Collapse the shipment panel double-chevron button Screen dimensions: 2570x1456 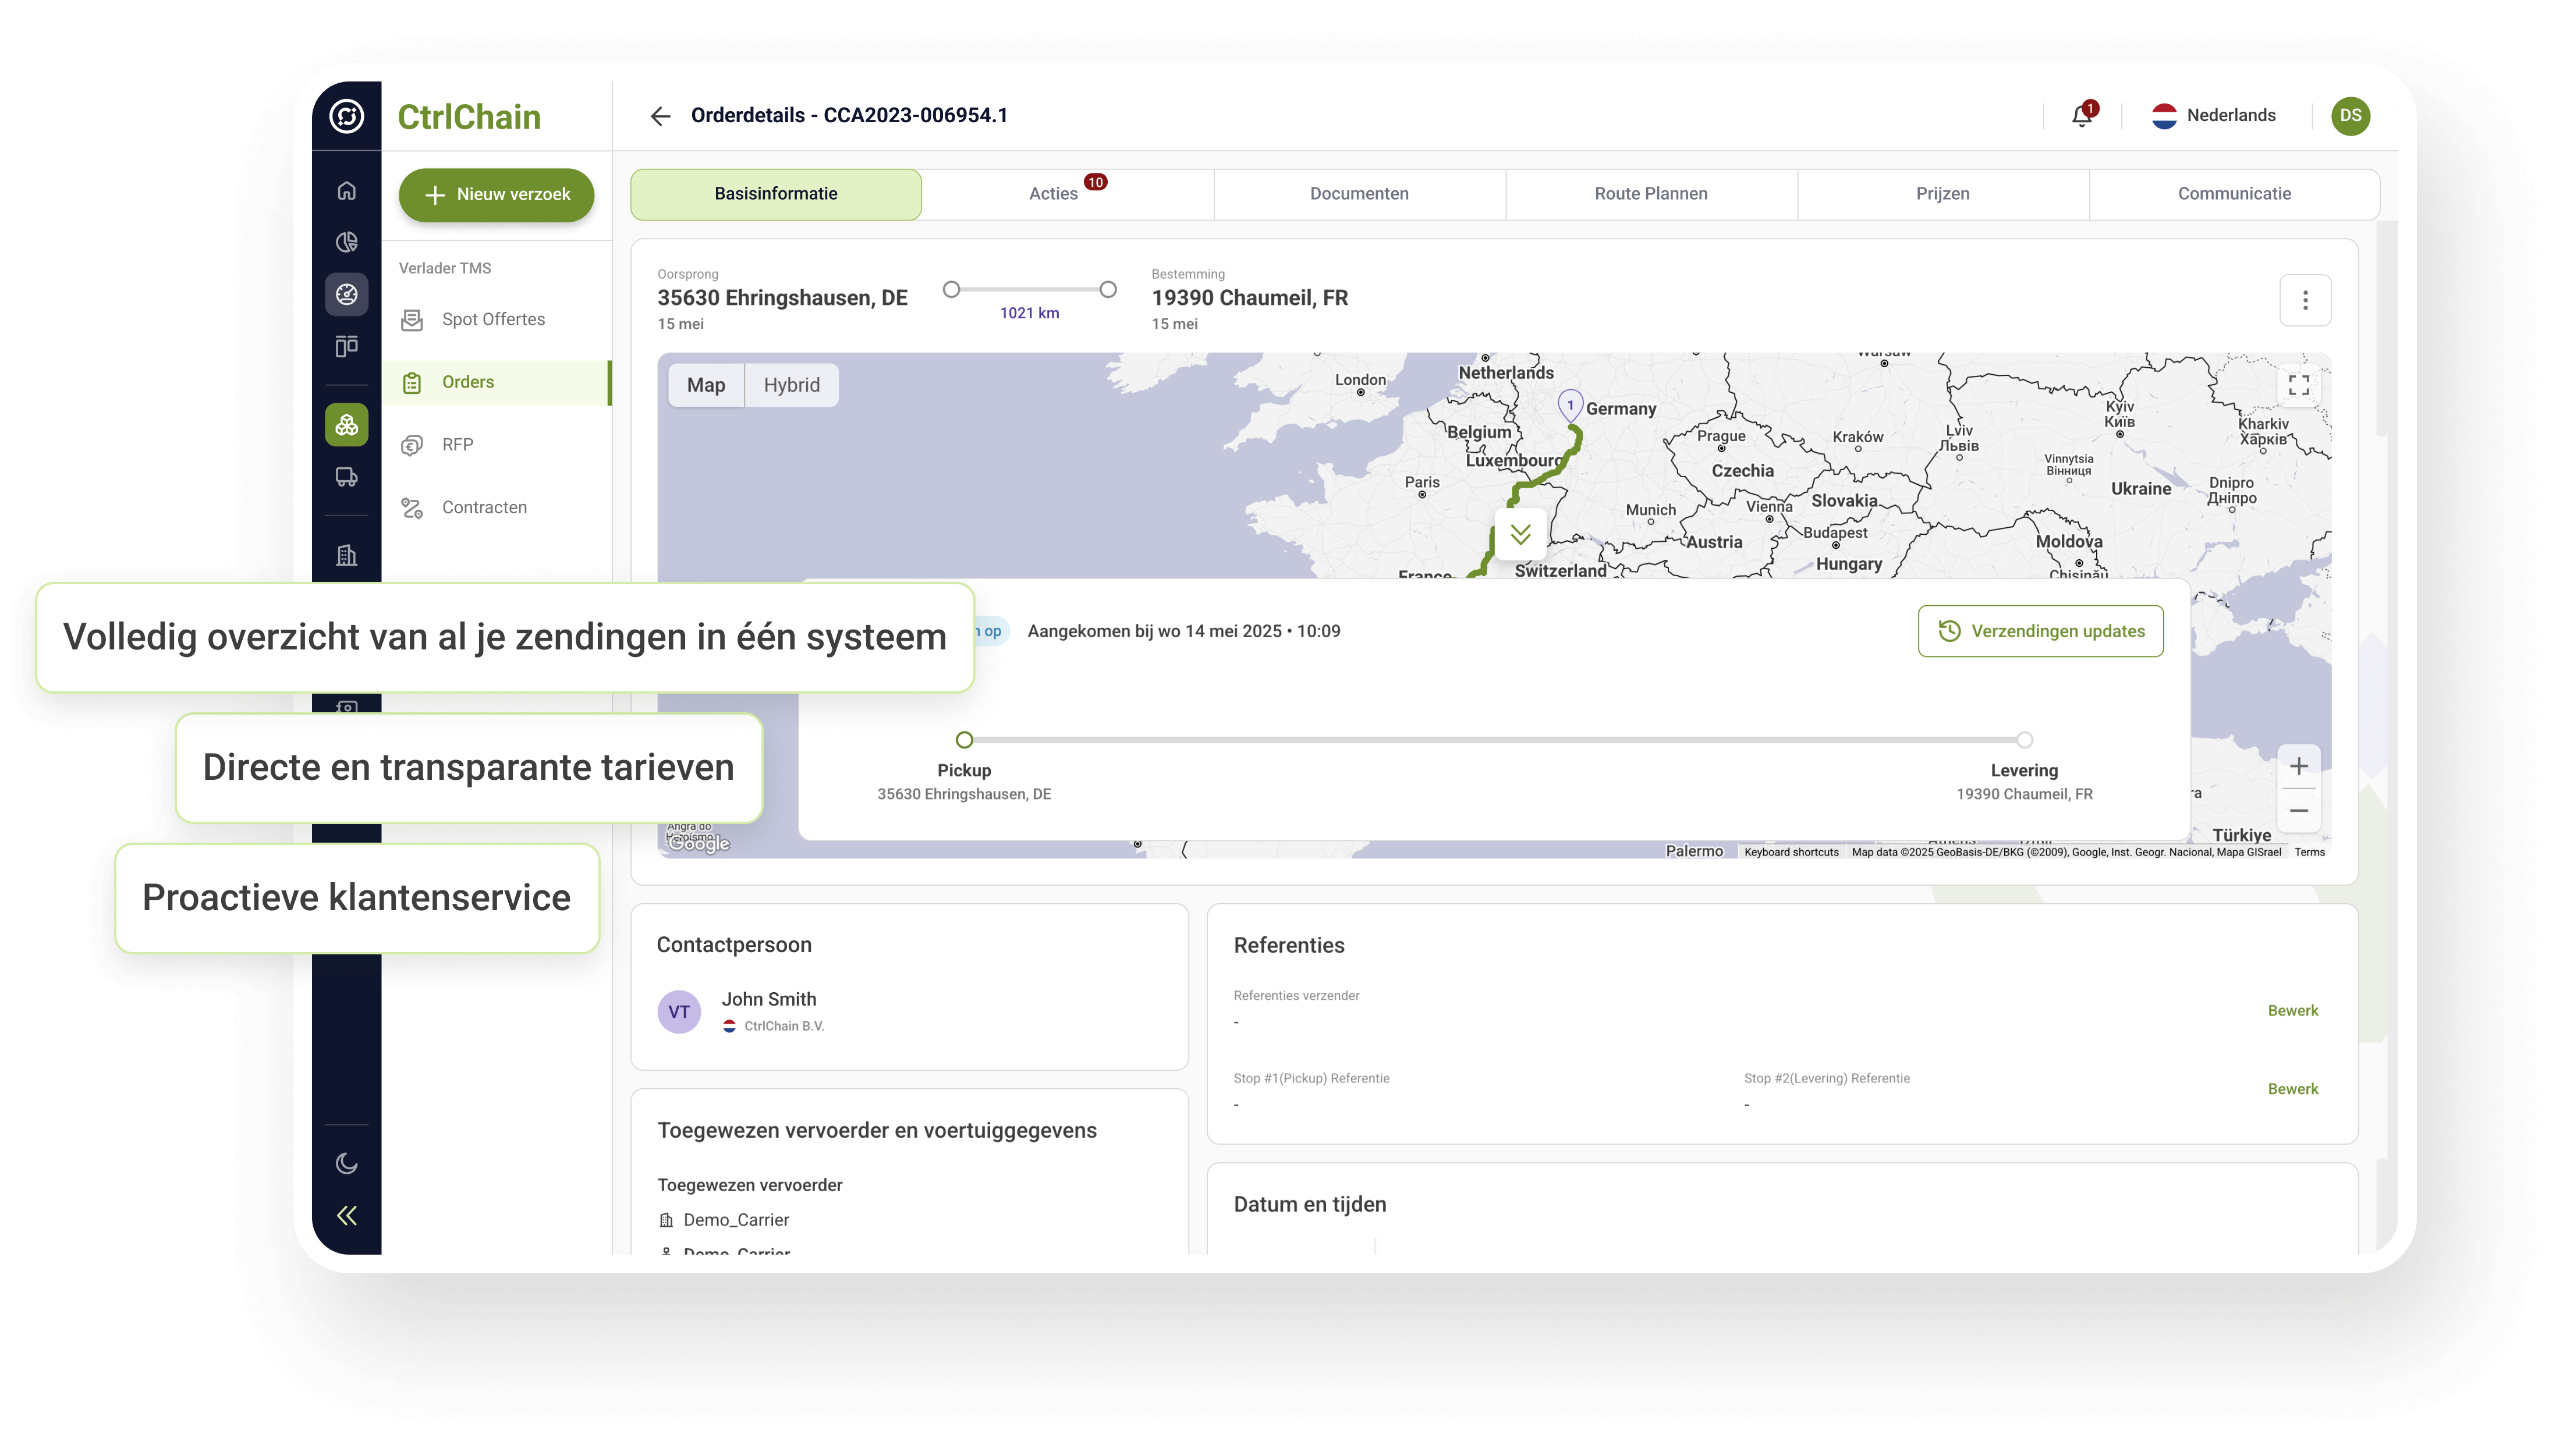tap(1520, 535)
